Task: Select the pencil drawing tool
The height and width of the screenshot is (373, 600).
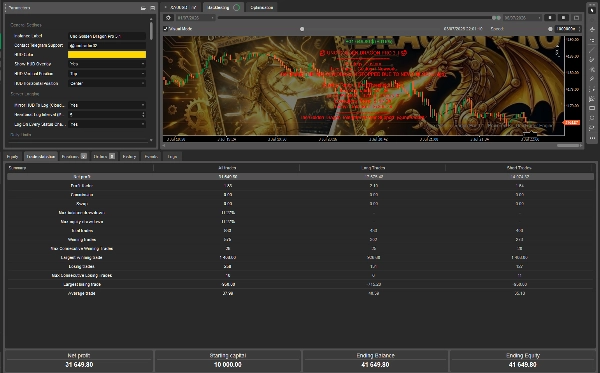Action: pos(592,79)
